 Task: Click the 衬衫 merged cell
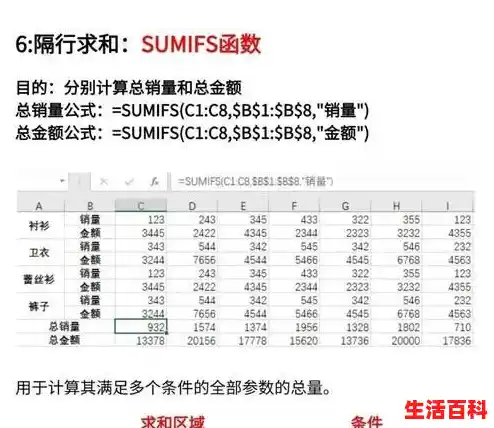pos(39,226)
